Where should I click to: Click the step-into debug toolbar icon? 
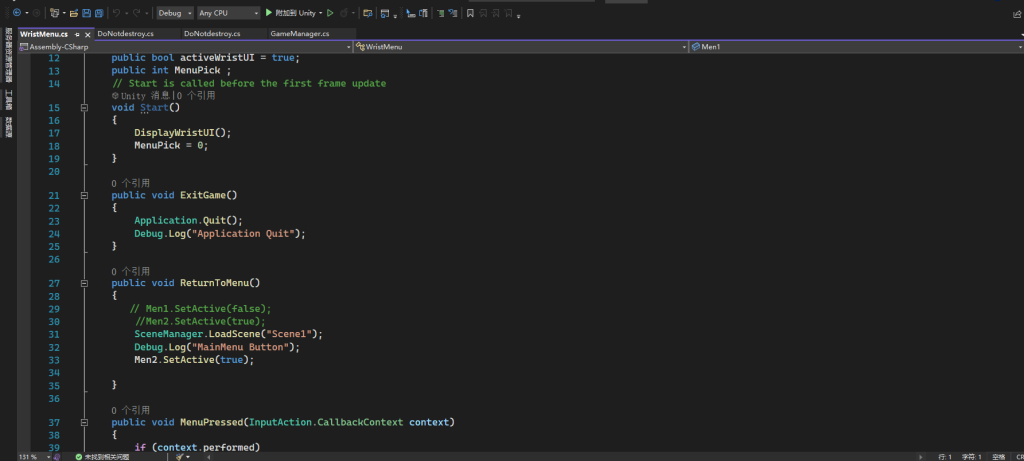coord(410,12)
